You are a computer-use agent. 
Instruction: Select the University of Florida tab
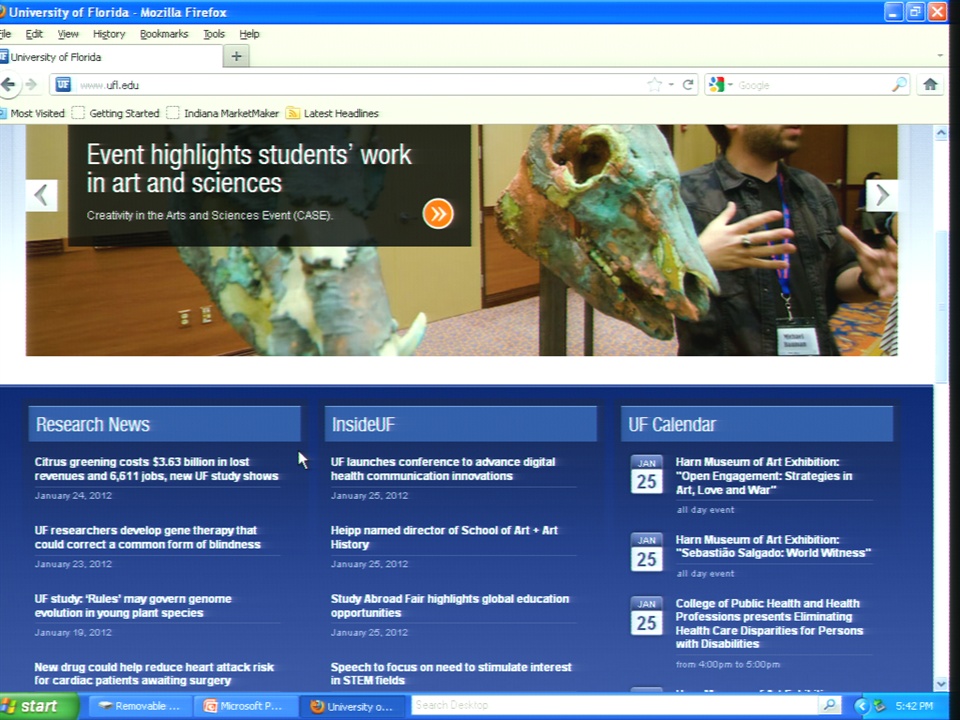[110, 57]
